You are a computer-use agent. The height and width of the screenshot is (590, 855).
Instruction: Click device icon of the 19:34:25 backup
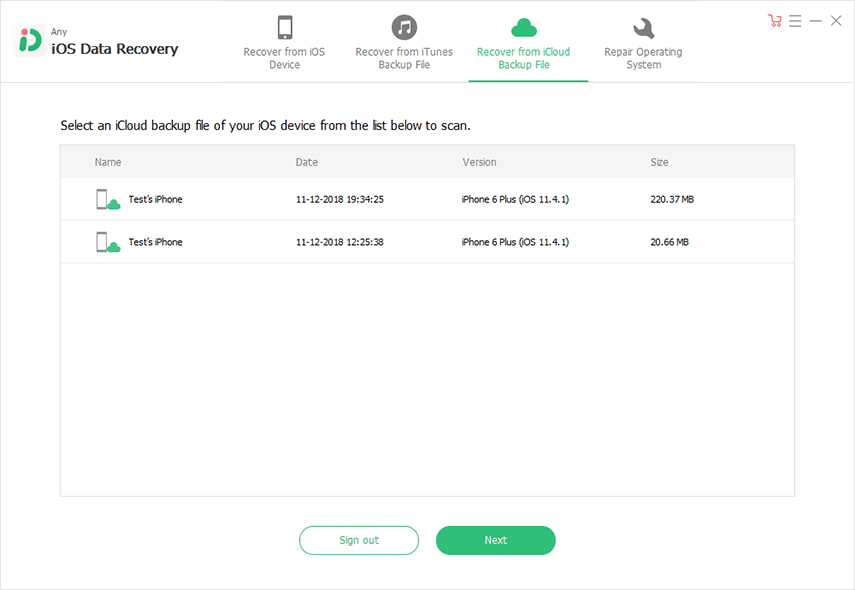[108, 200]
